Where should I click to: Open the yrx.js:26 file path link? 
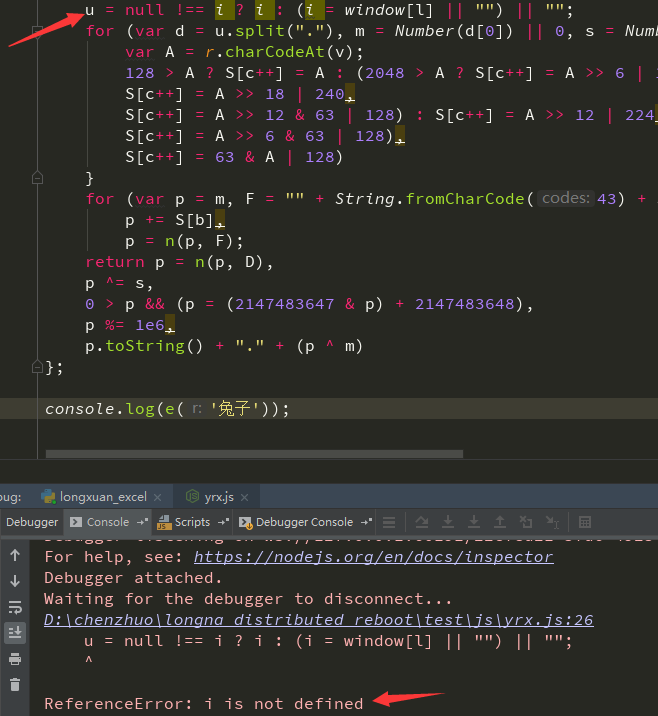[x=318, y=619]
